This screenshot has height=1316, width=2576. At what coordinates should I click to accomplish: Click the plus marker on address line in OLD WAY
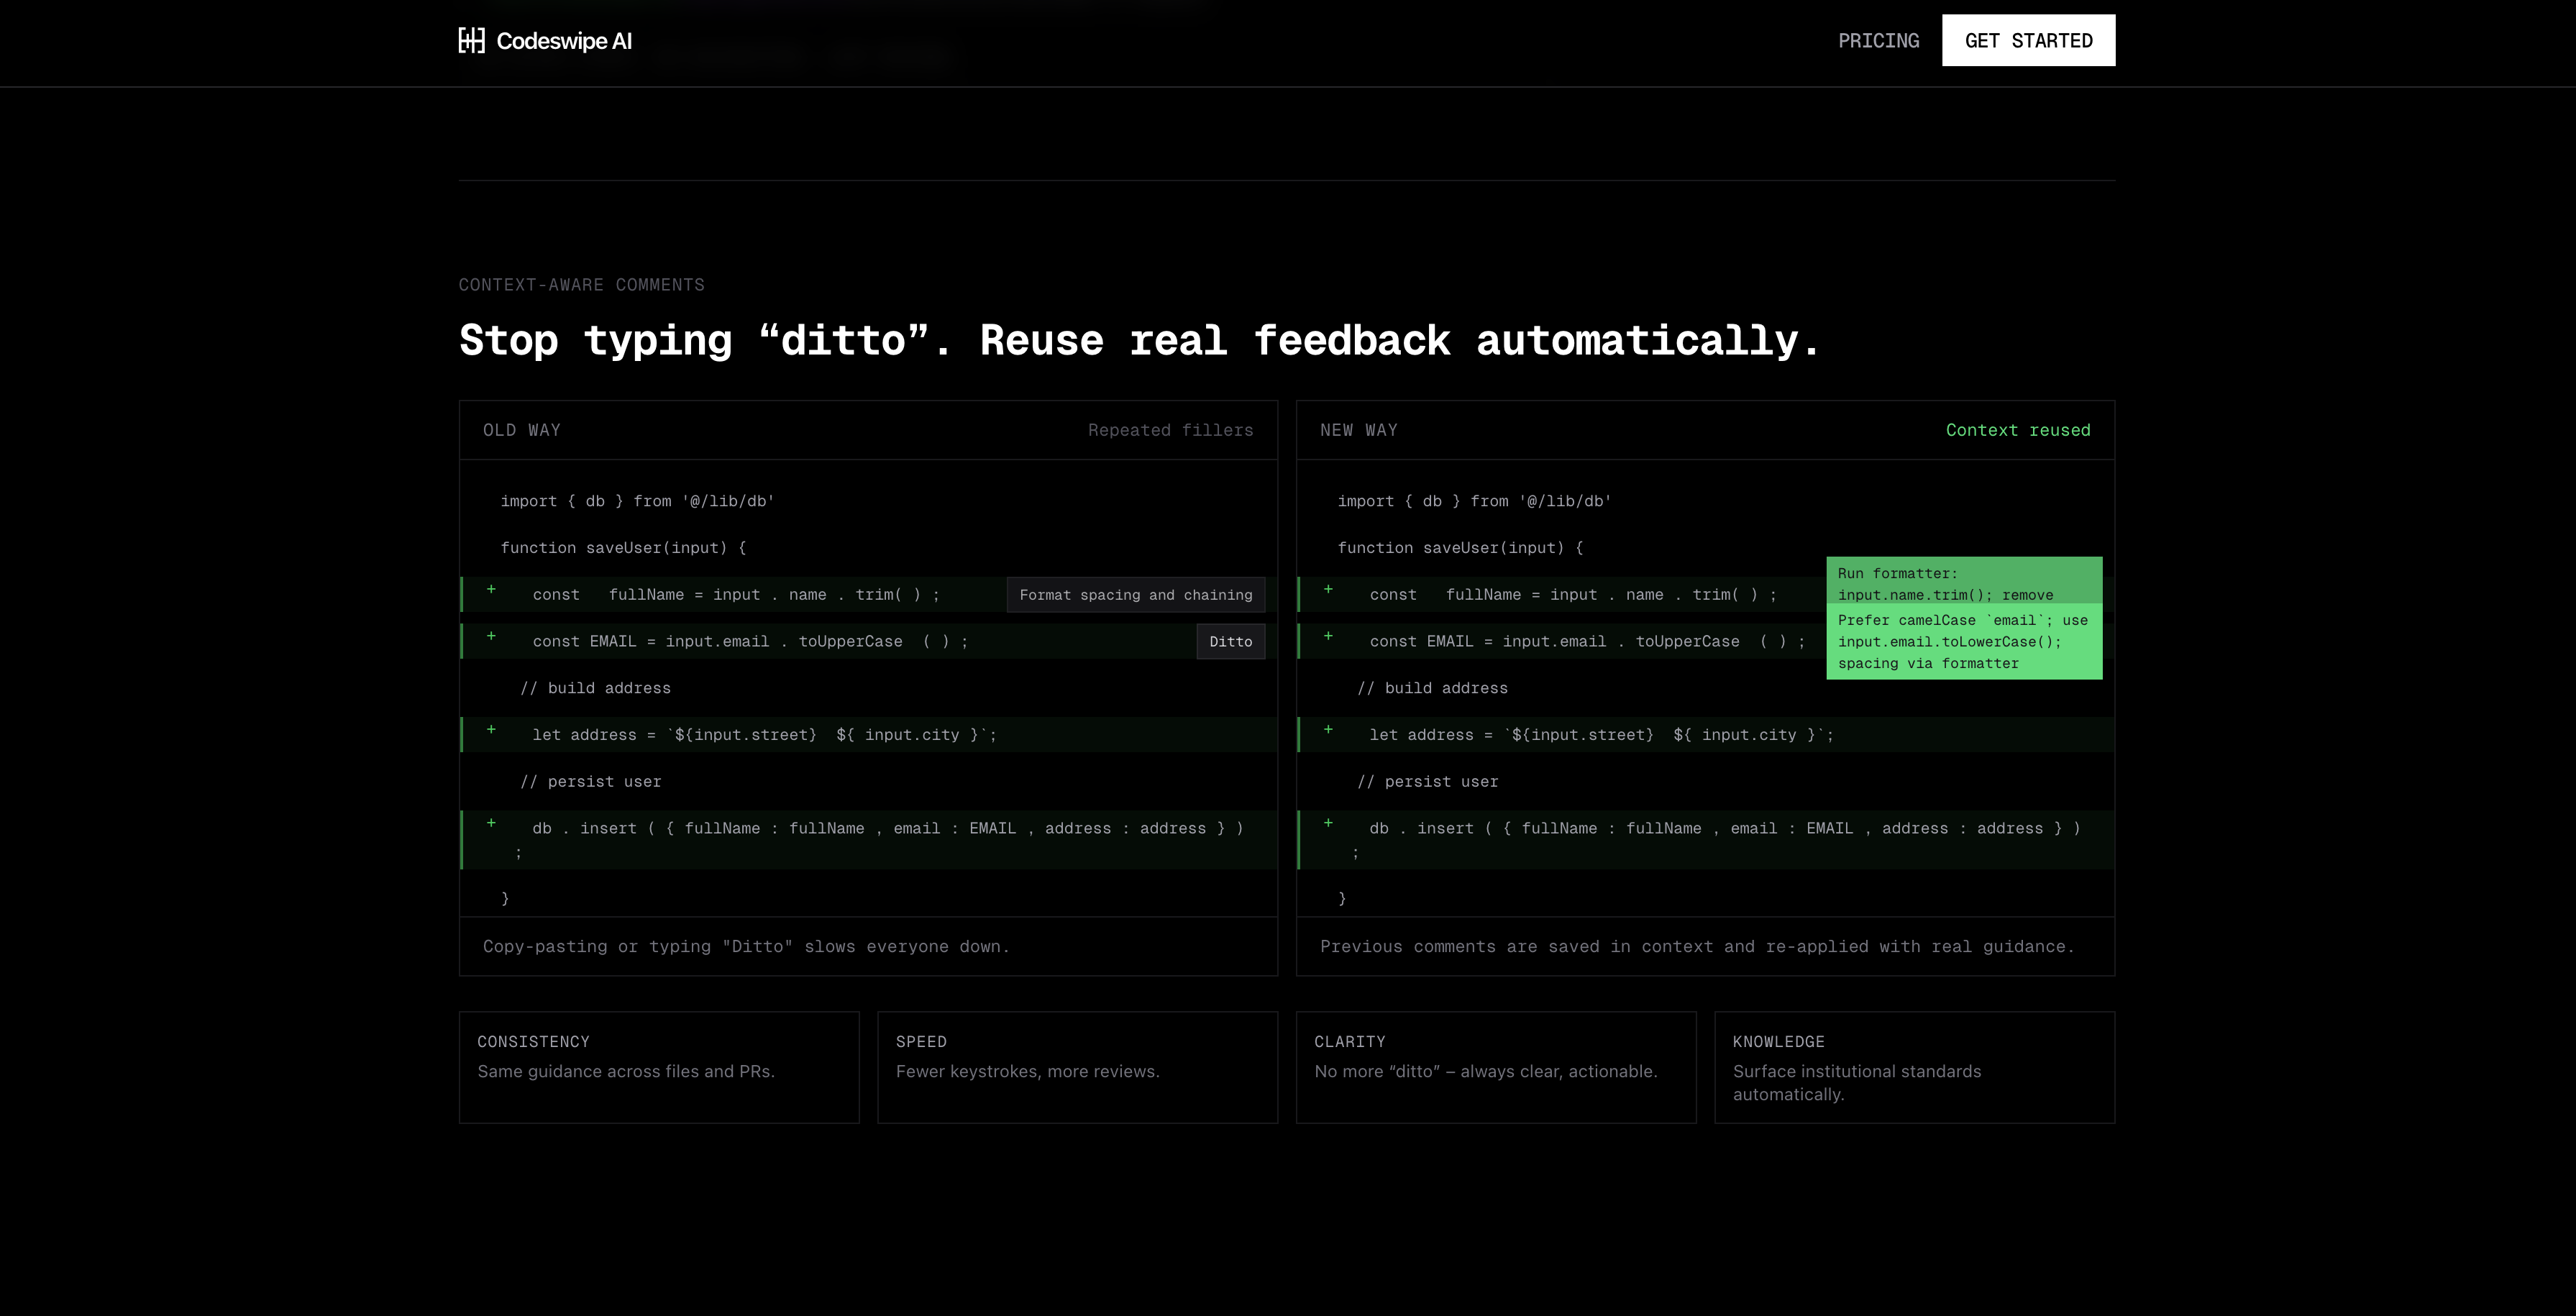(x=491, y=730)
